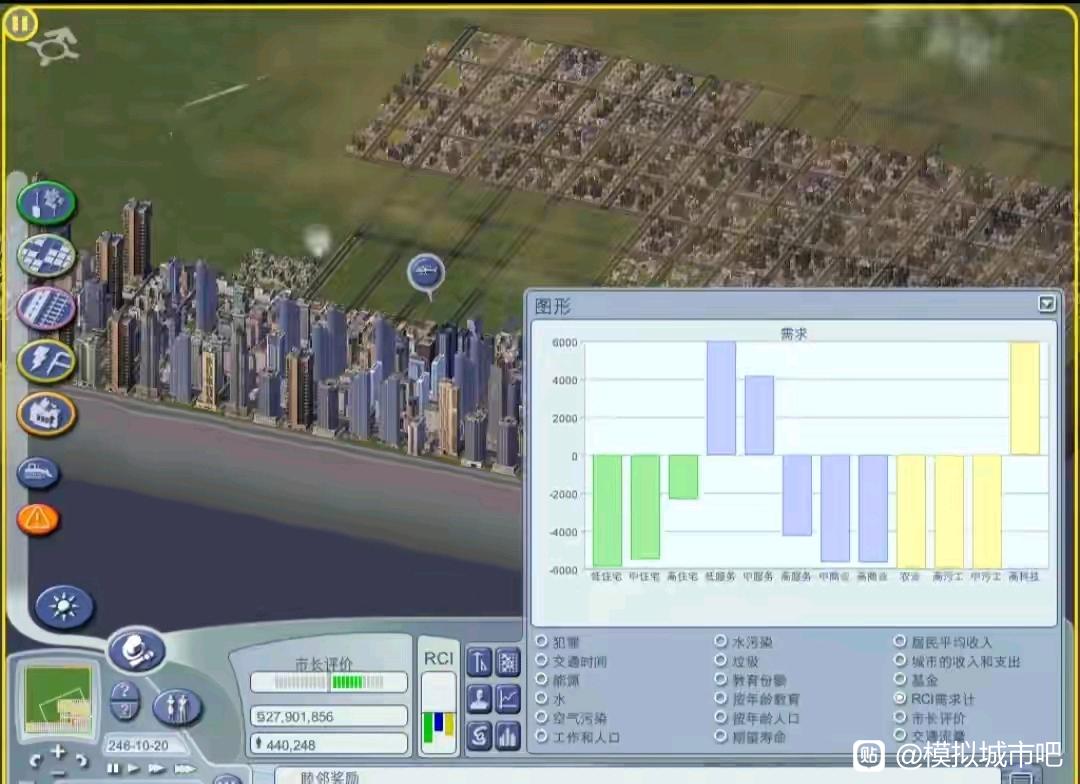
Task: Collapse the 图形 graph panel with arrow
Action: [x=1046, y=304]
